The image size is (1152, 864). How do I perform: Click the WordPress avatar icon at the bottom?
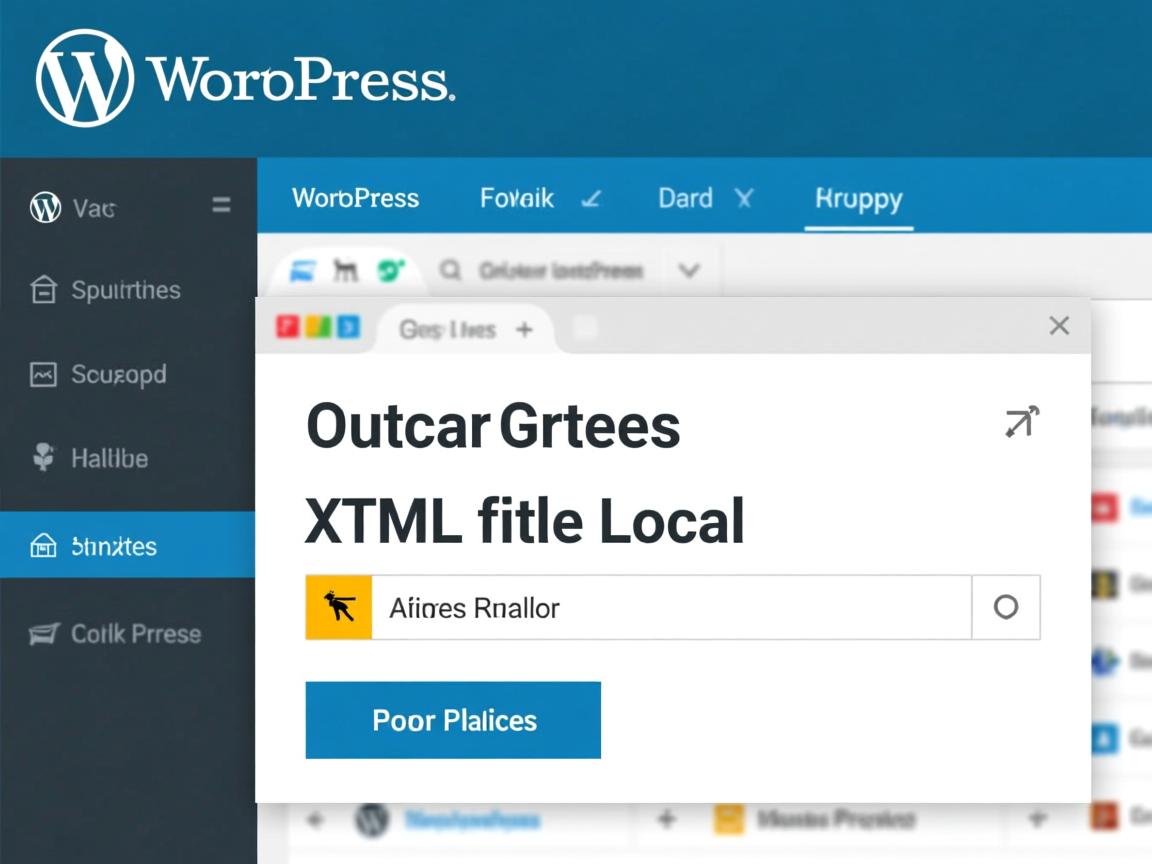click(x=371, y=819)
